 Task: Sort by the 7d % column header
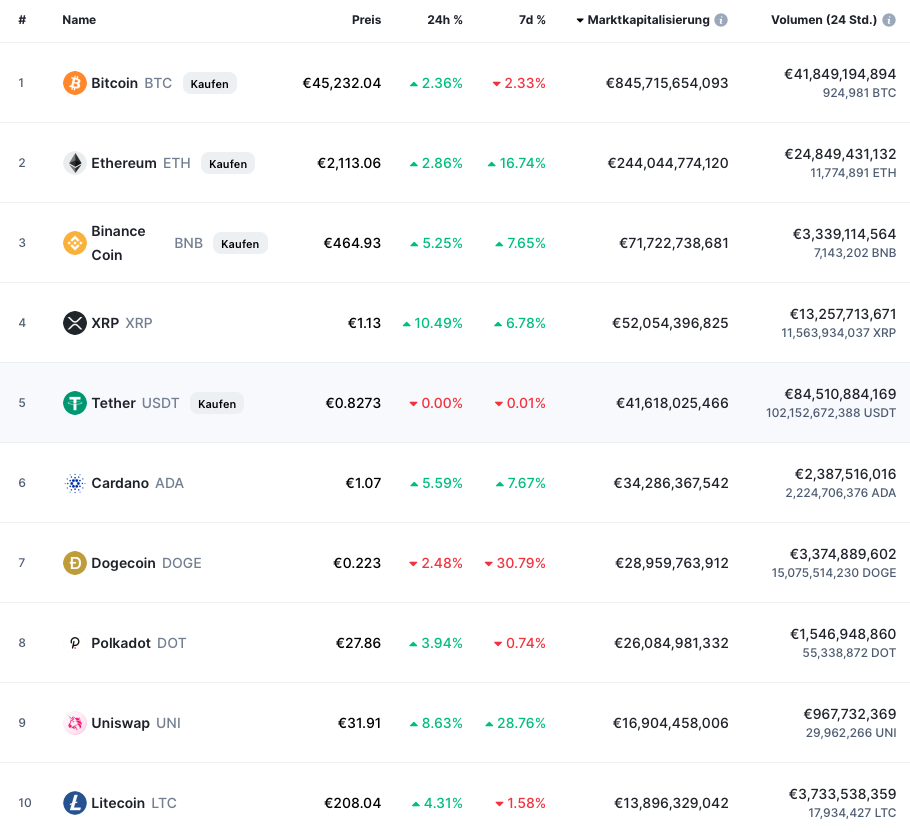click(x=531, y=20)
